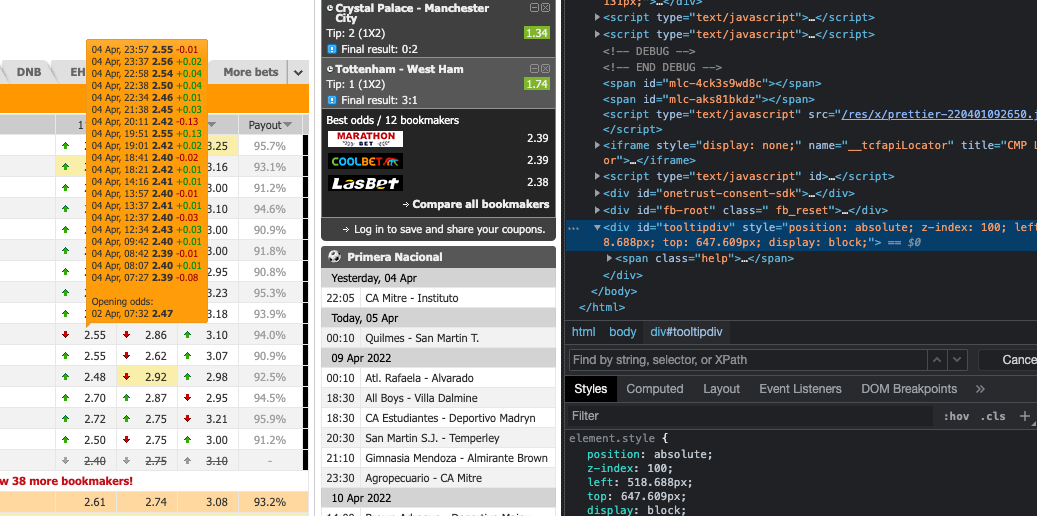Collapse the div tooltipdiv node
Screen dimensions: 1037x516
[x=598, y=227]
